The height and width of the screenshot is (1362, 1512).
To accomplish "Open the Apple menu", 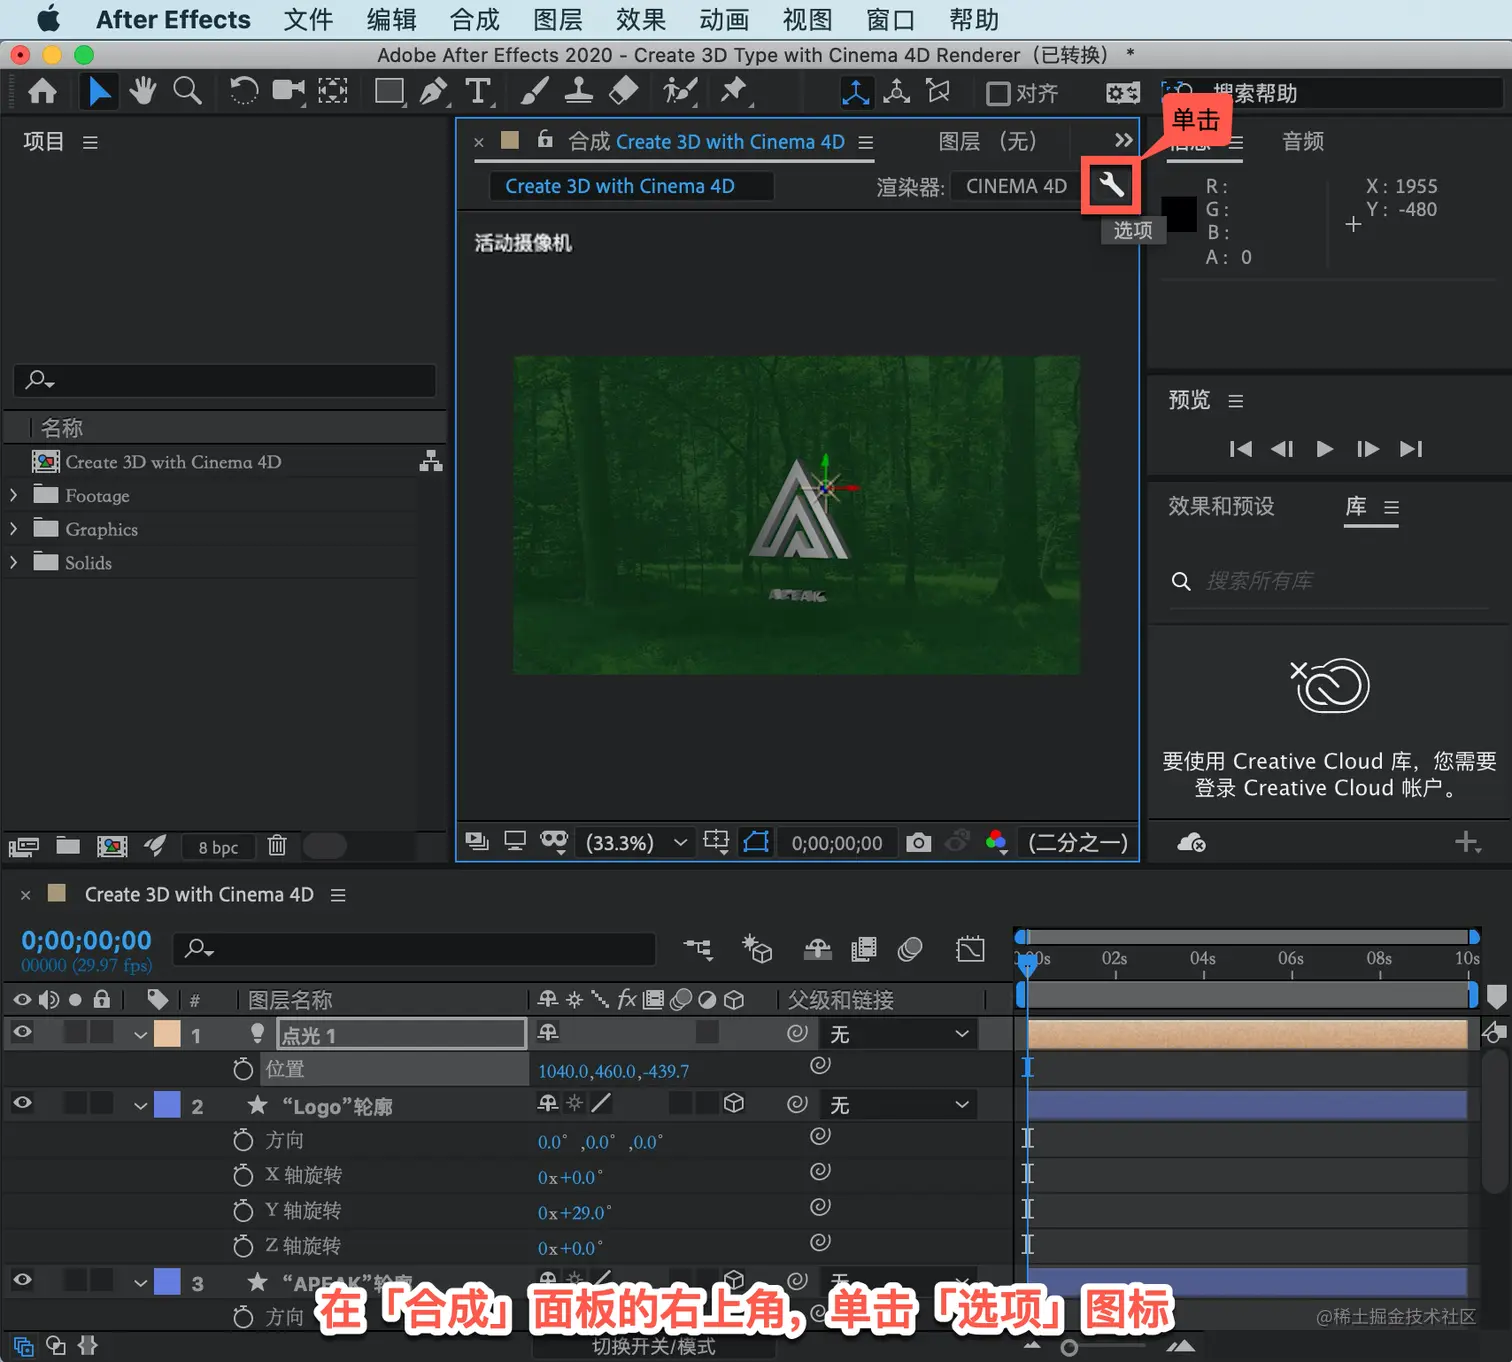I will point(48,19).
